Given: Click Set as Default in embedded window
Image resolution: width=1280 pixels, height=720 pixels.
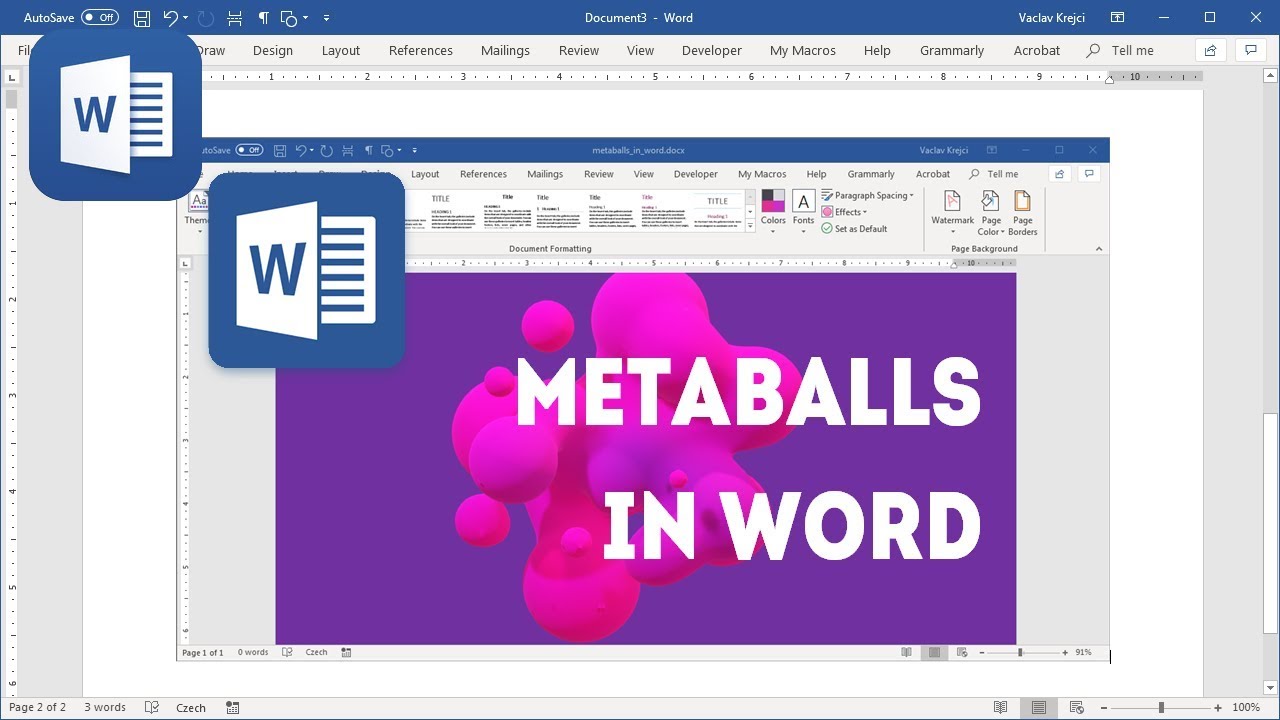Looking at the screenshot, I should point(854,229).
